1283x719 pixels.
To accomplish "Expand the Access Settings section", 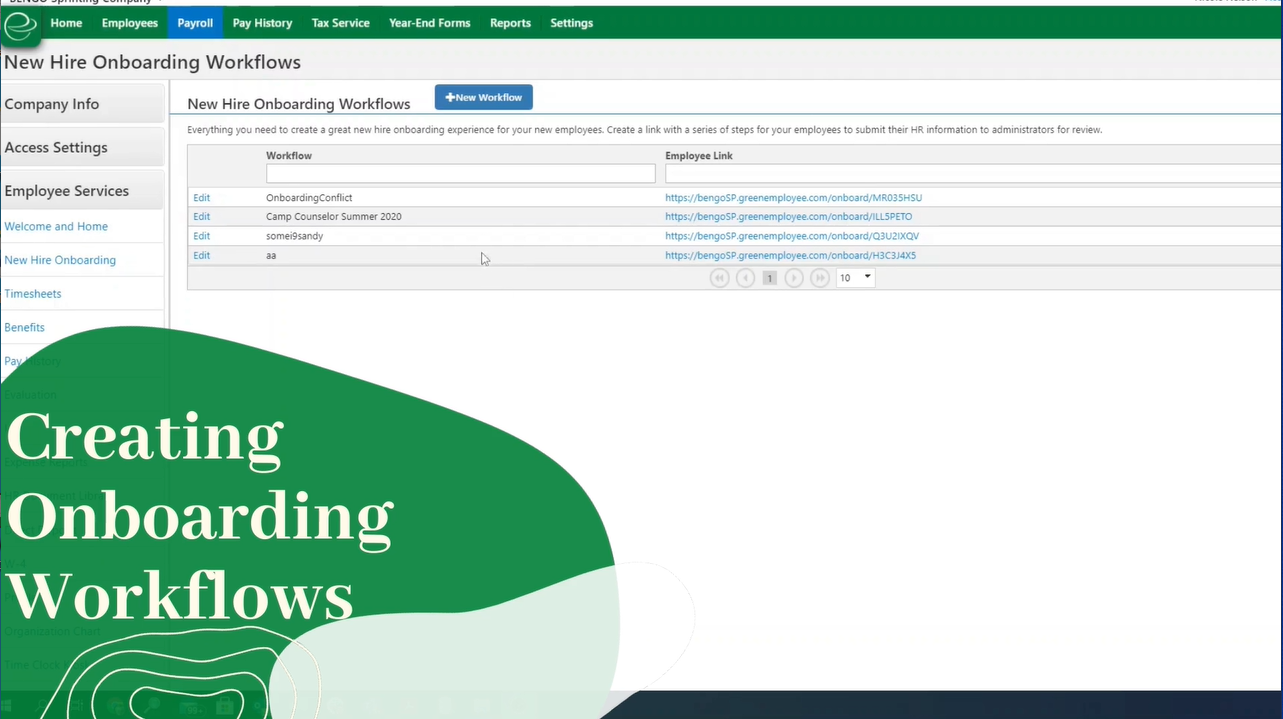I will point(83,147).
